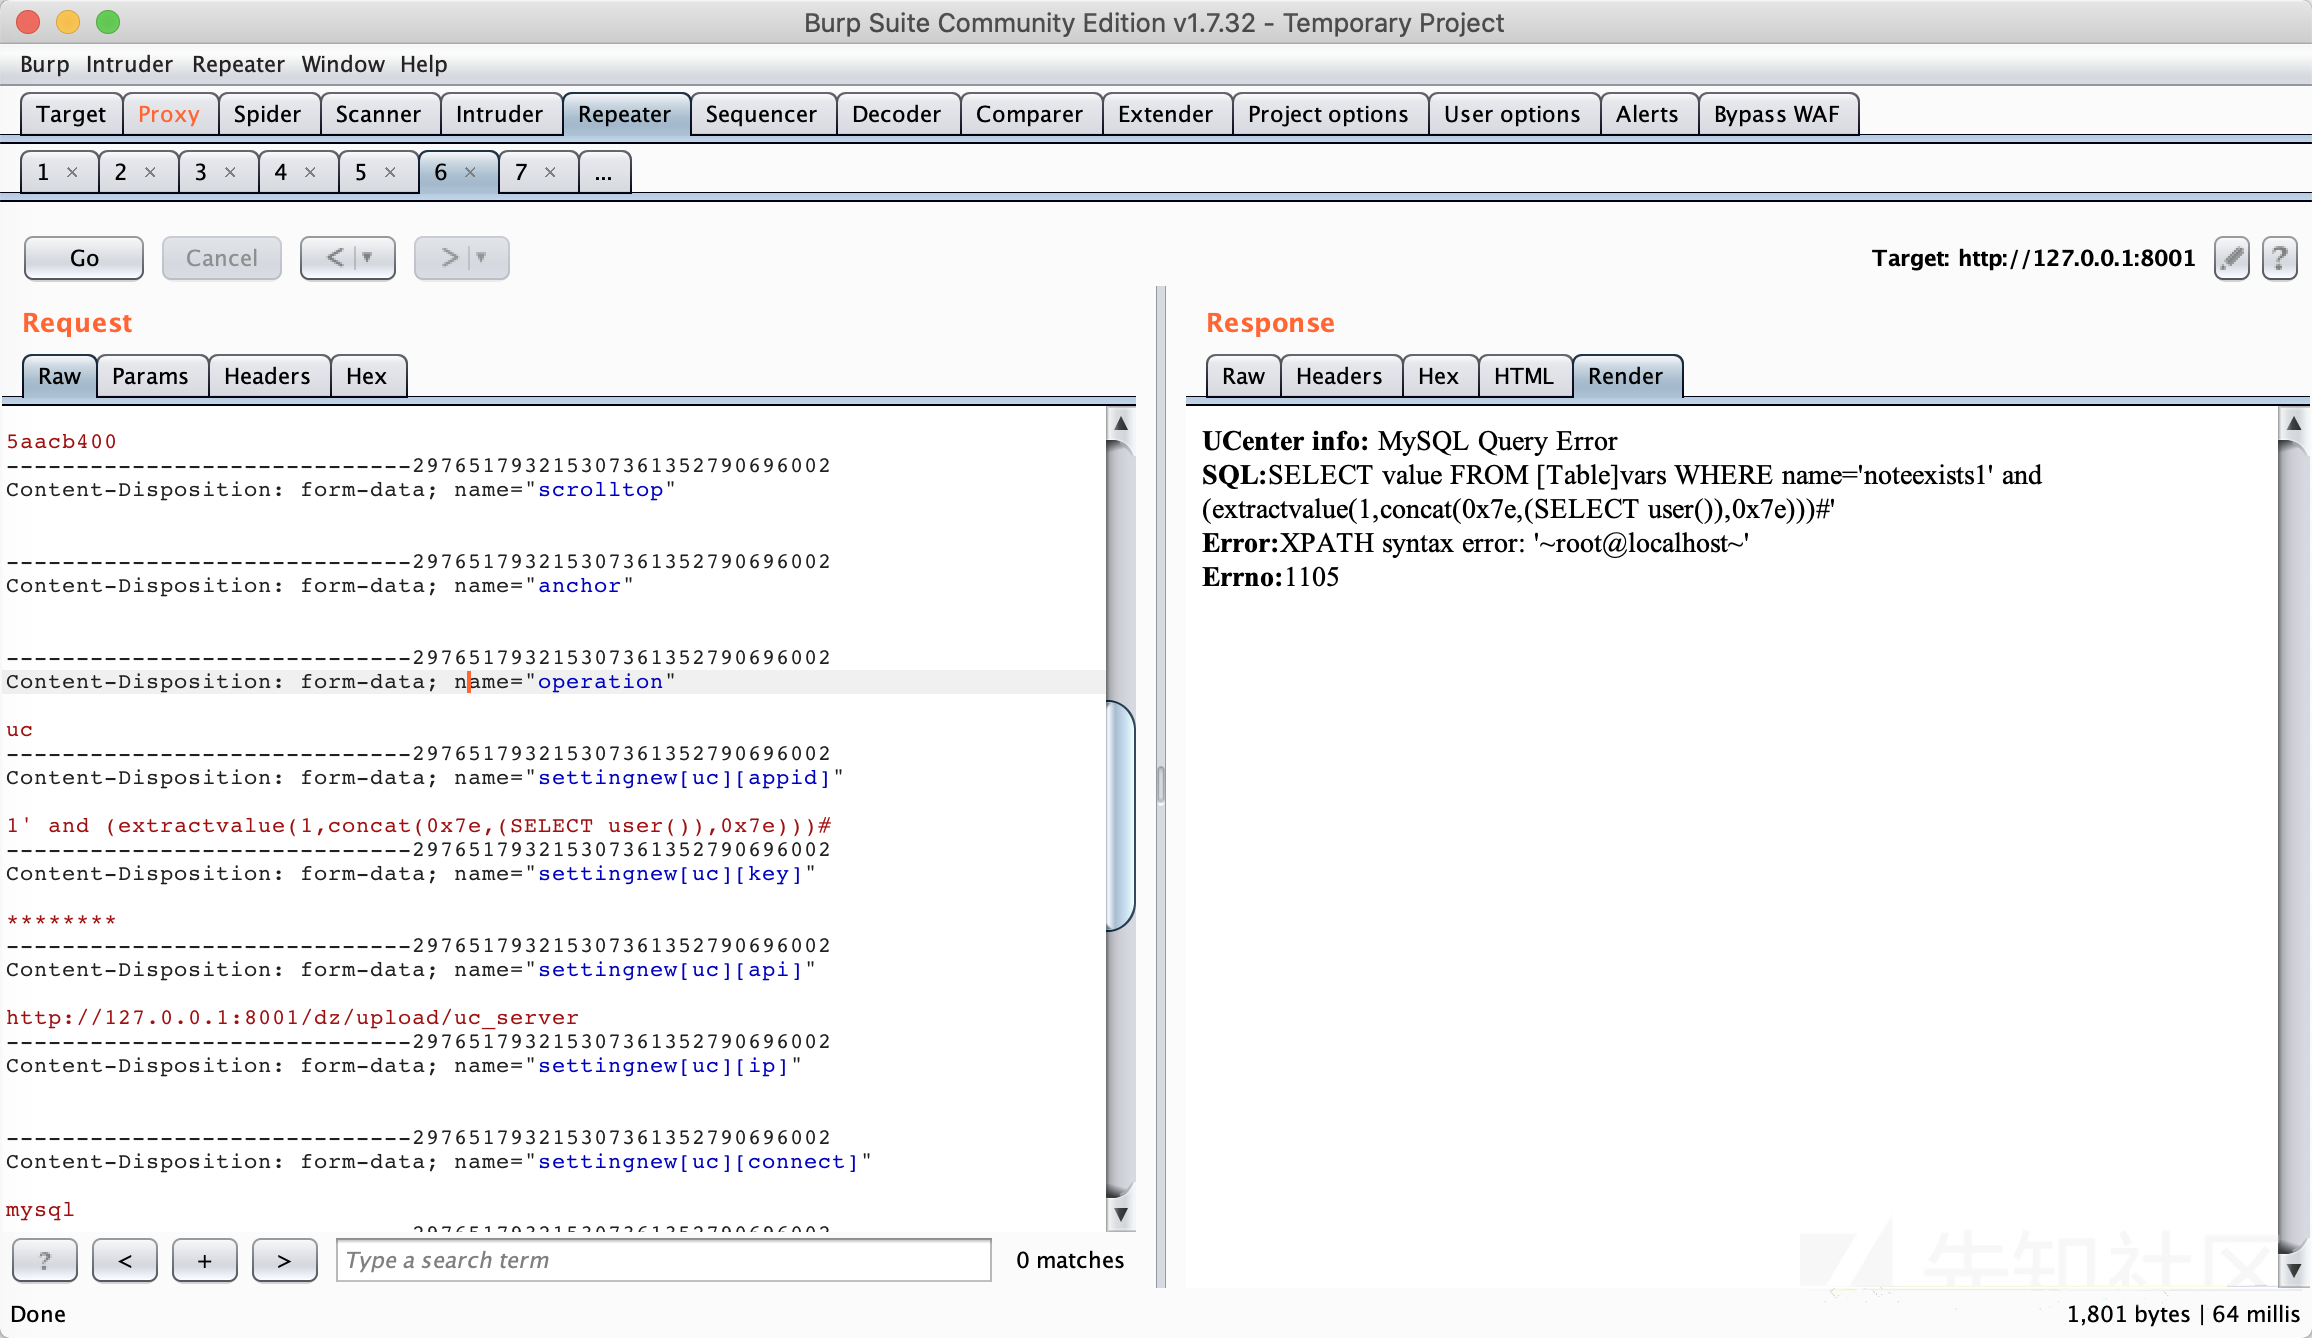Image resolution: width=2312 pixels, height=1338 pixels.
Task: Click the search term input field
Action: 663,1260
